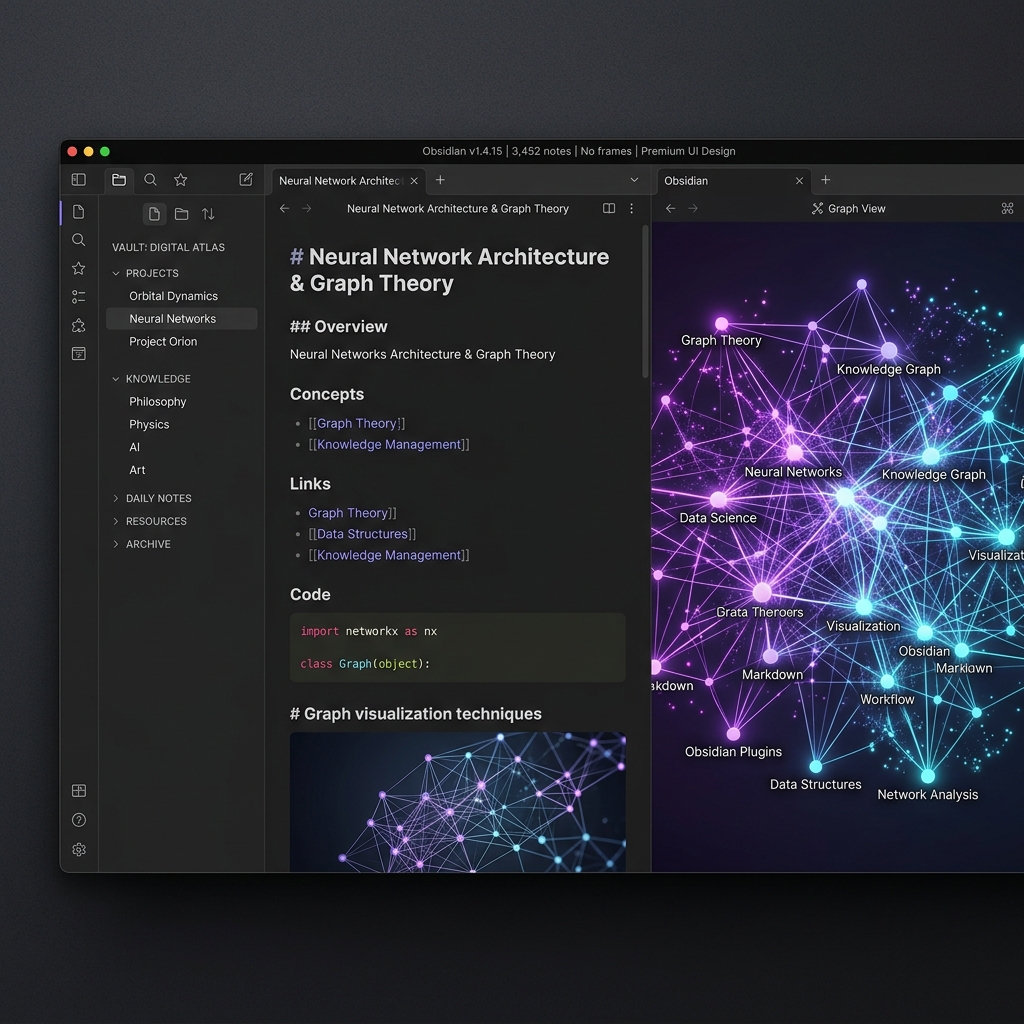Click the puzzle piece plugin icon in ribbon
The width and height of the screenshot is (1024, 1024).
(78, 325)
